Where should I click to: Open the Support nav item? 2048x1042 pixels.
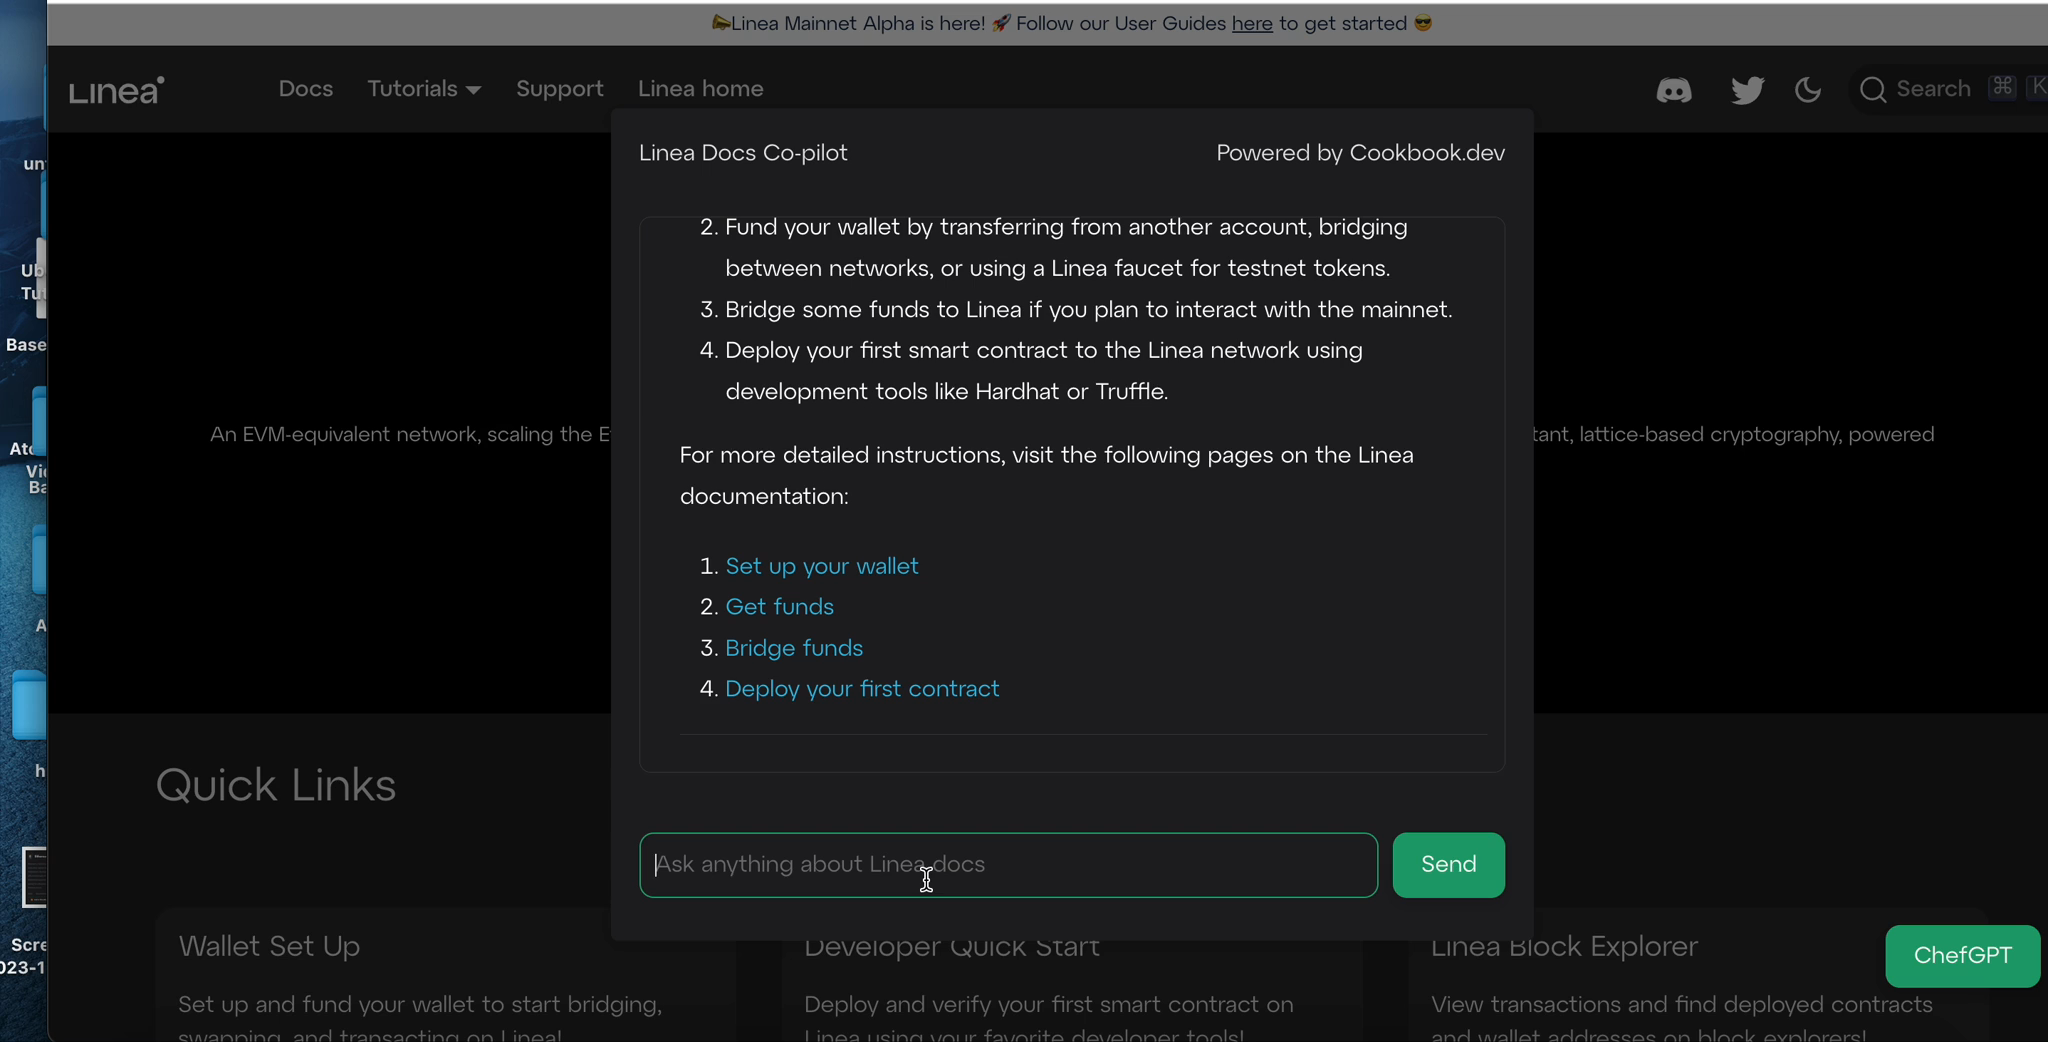(x=560, y=89)
